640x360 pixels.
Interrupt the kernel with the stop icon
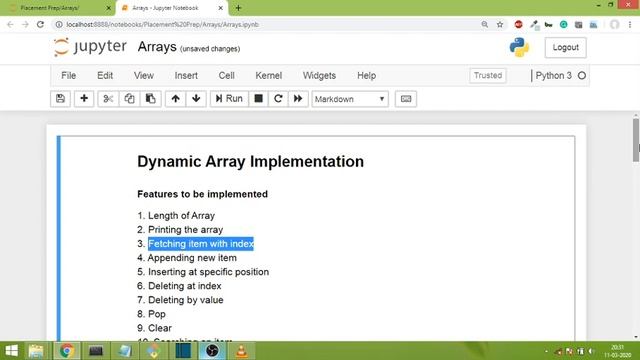click(258, 99)
